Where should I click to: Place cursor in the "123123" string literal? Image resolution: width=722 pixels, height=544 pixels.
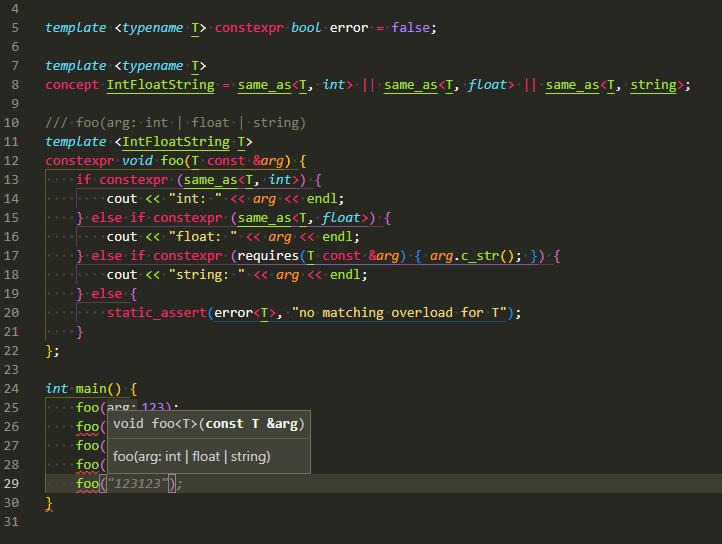pyautogui.click(x=136, y=484)
